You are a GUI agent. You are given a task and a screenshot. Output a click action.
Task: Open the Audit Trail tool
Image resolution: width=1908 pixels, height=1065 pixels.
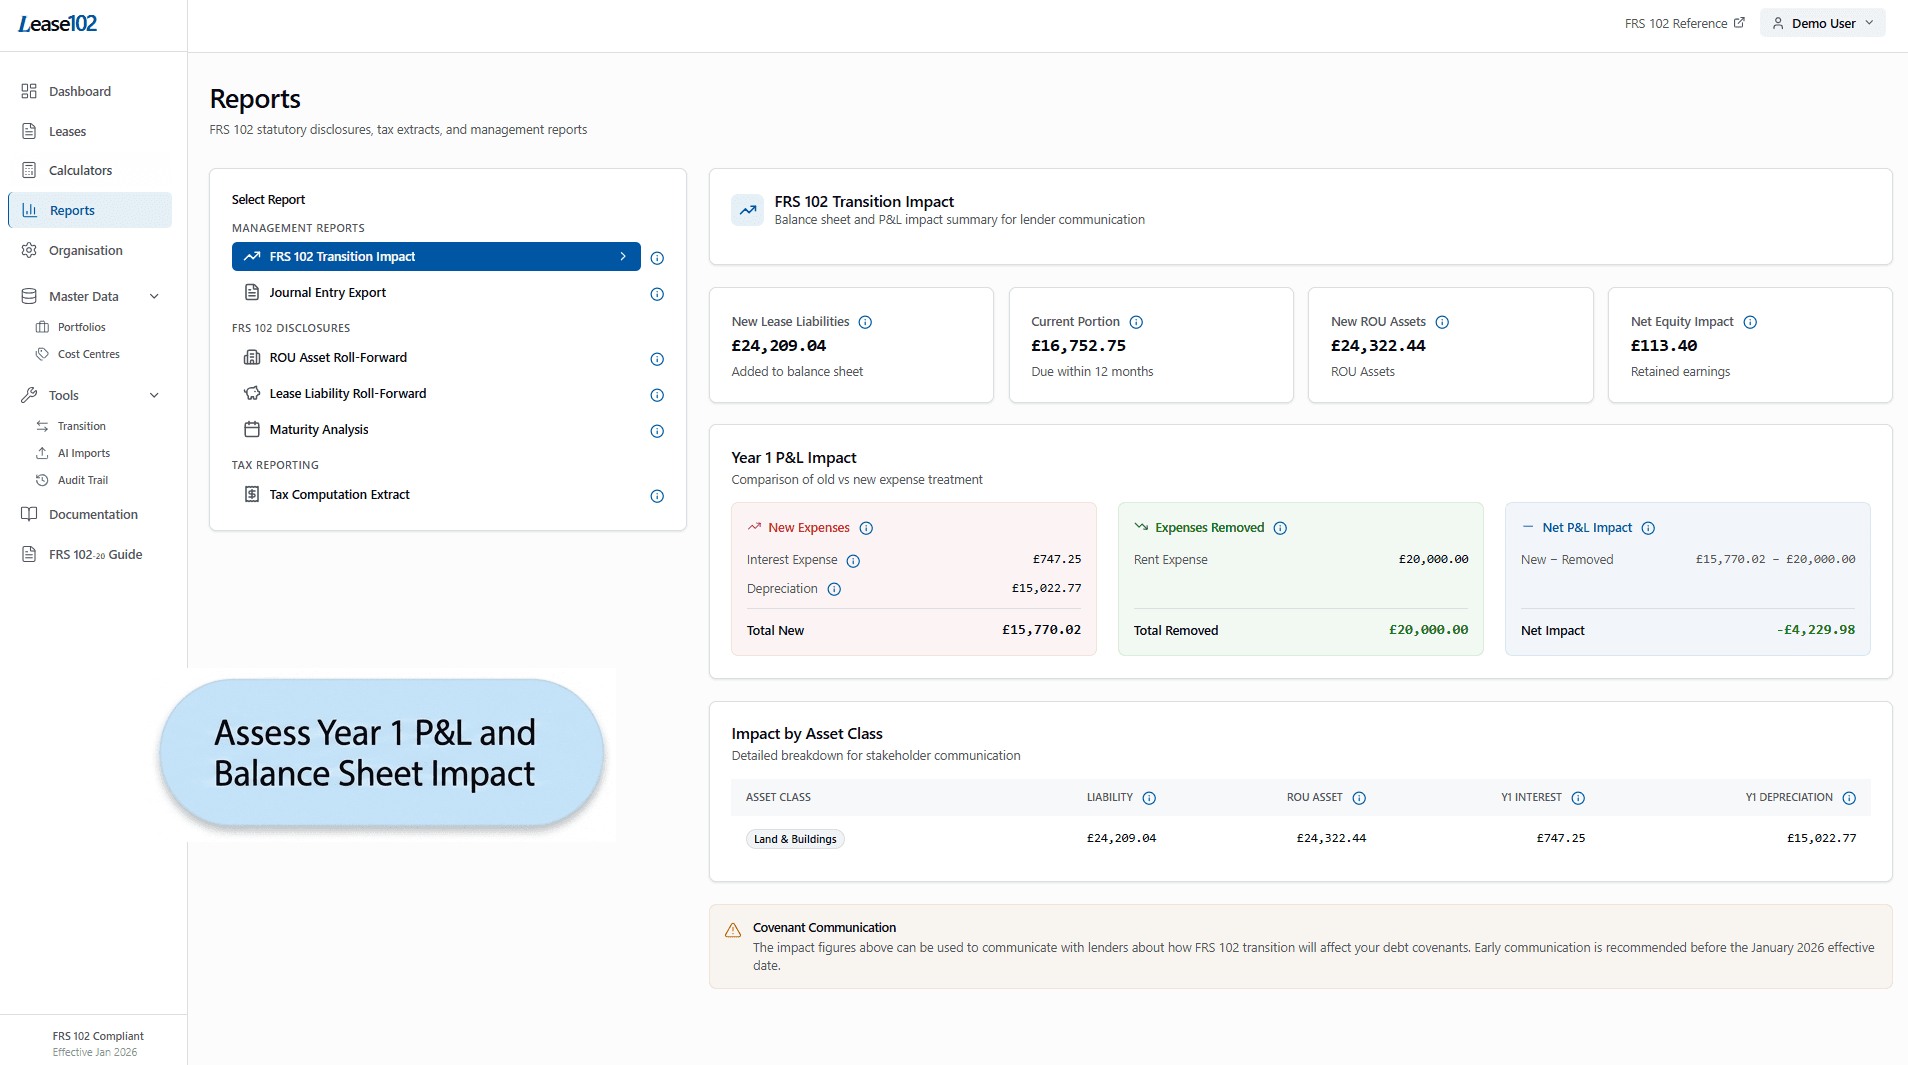[x=83, y=479]
